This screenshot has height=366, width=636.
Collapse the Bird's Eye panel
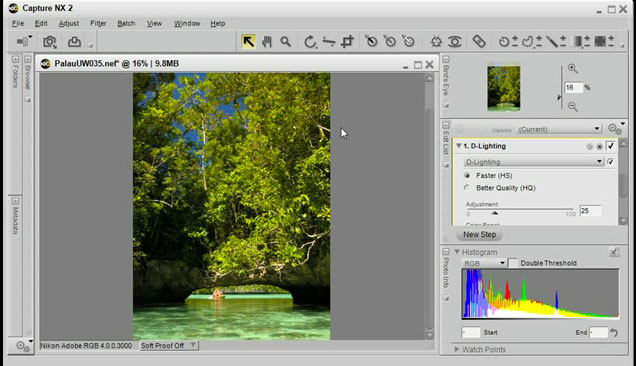446,59
